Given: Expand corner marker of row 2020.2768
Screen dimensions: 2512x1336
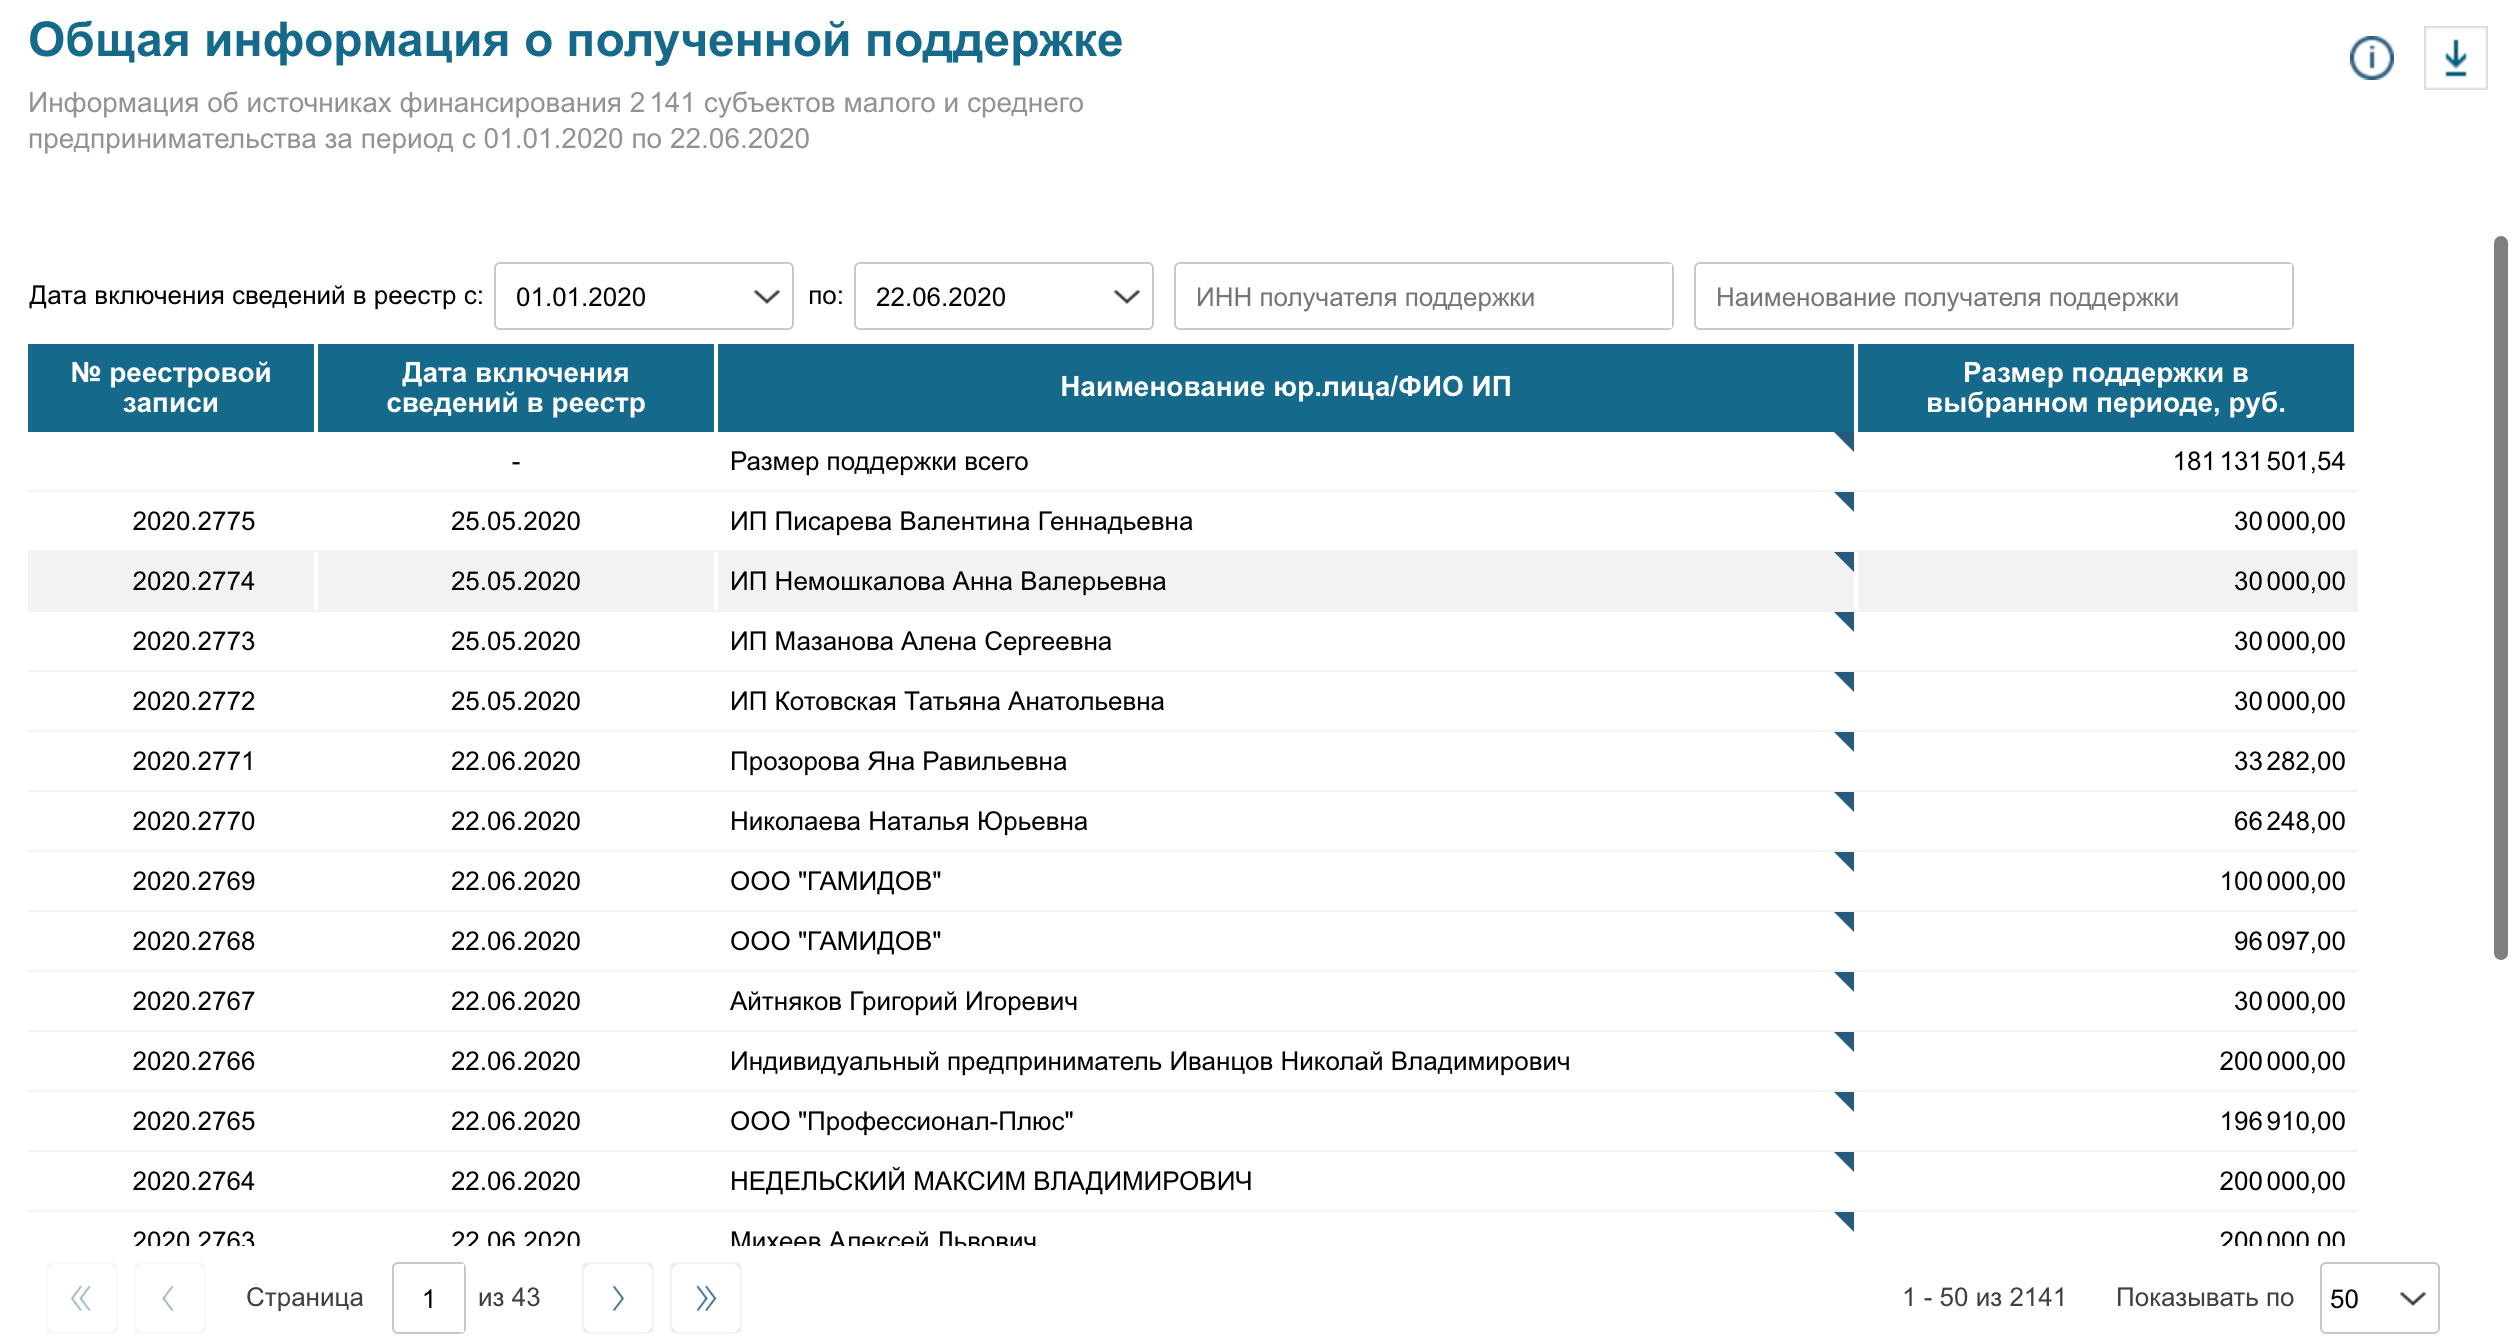Looking at the screenshot, I should point(1845,921).
